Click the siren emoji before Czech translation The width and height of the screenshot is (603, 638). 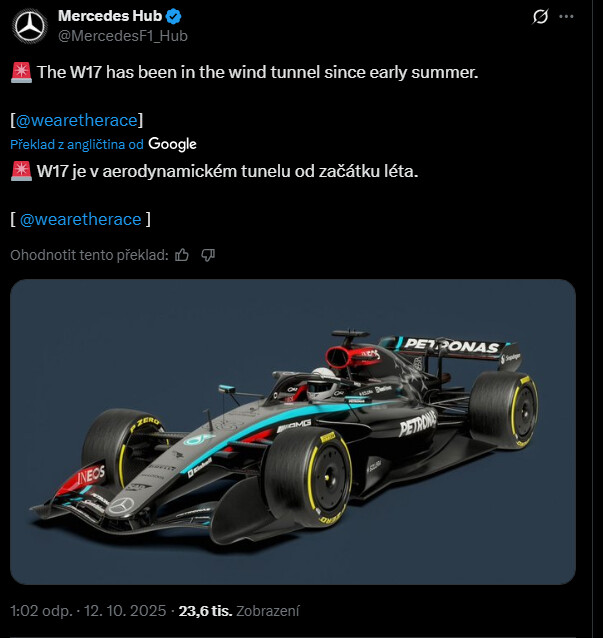pos(20,171)
